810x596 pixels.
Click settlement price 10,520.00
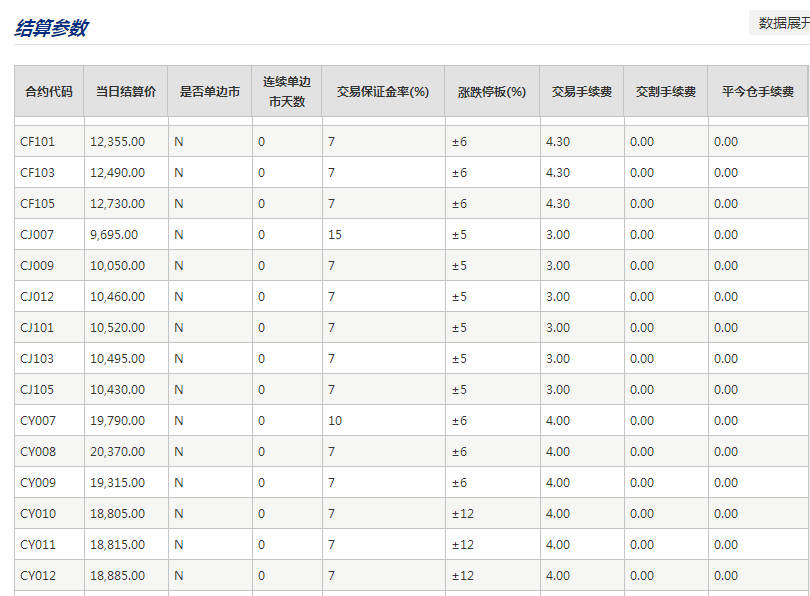tap(117, 327)
